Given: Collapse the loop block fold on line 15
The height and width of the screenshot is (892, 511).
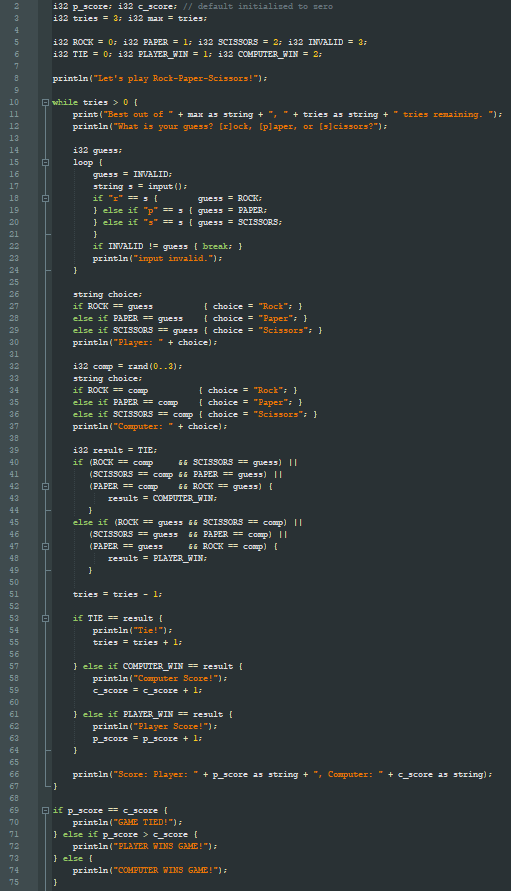Looking at the screenshot, I should 45,163.
